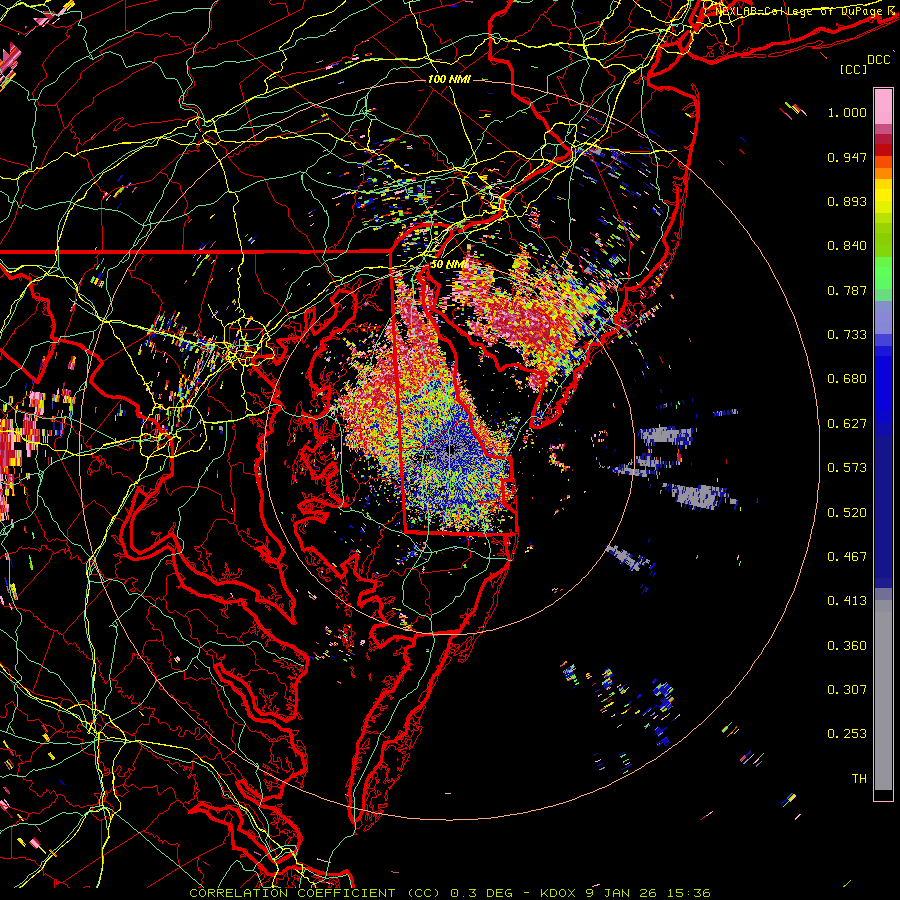Screen dimensions: 900x900
Task: Click the 50 NMI range ring label
Action: (448, 265)
